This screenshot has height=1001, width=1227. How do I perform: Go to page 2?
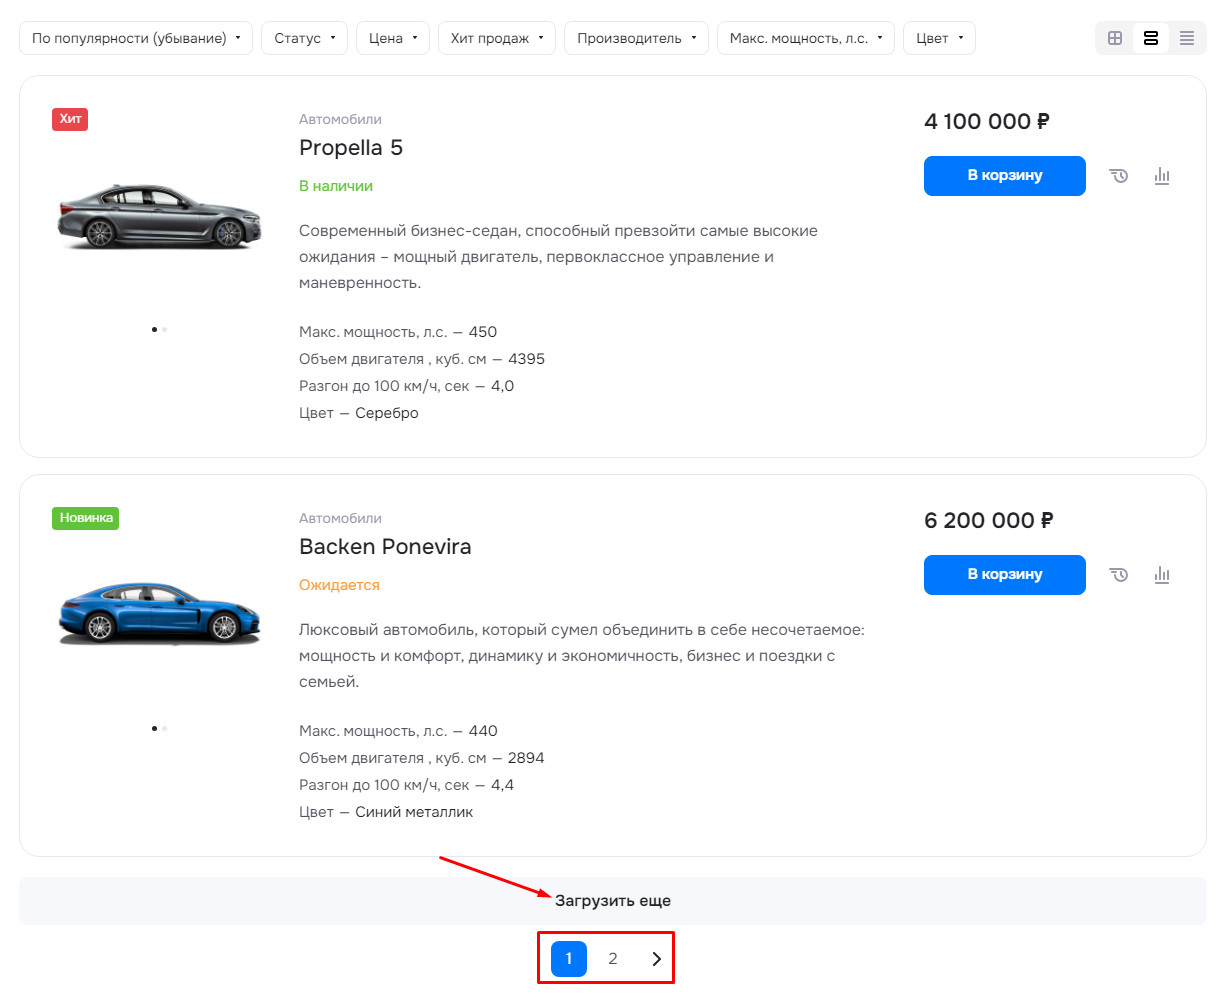coord(613,959)
